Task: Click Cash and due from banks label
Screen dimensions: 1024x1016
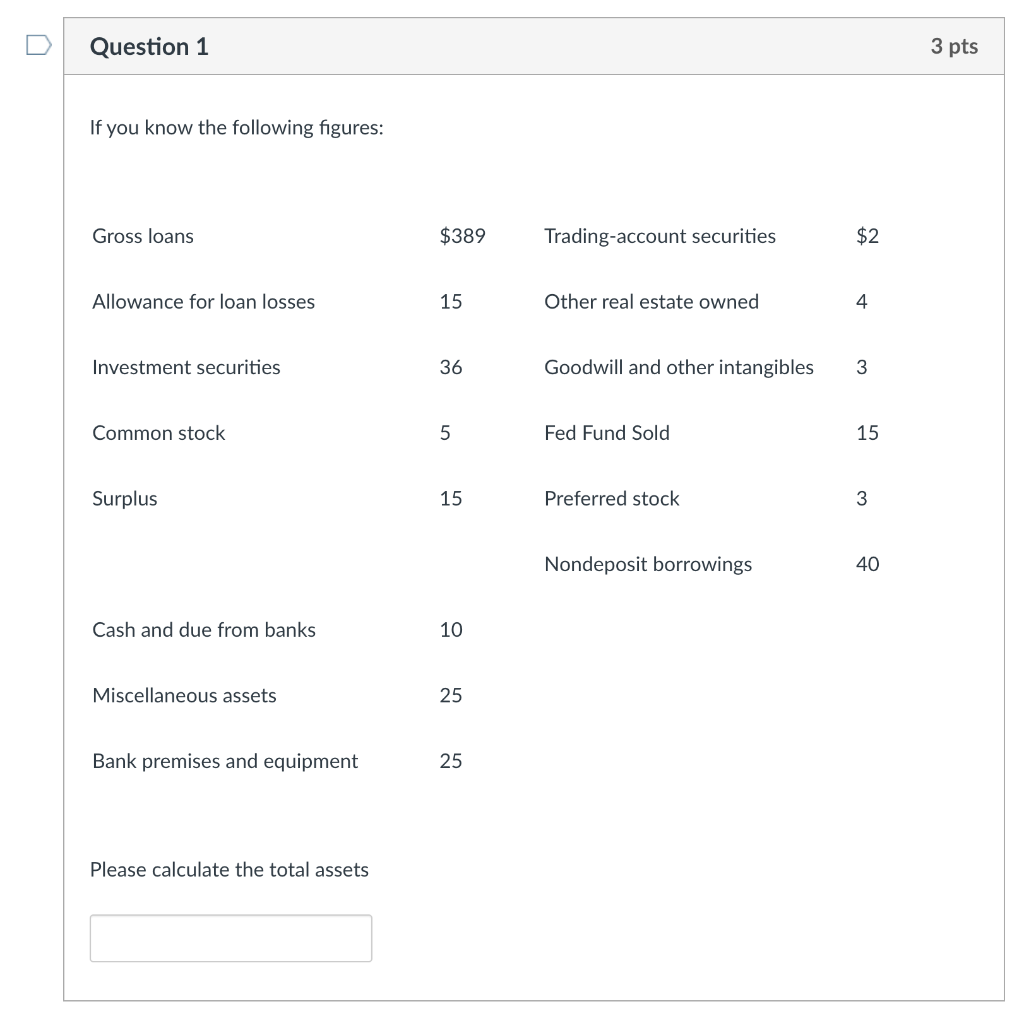Action: click(x=204, y=630)
